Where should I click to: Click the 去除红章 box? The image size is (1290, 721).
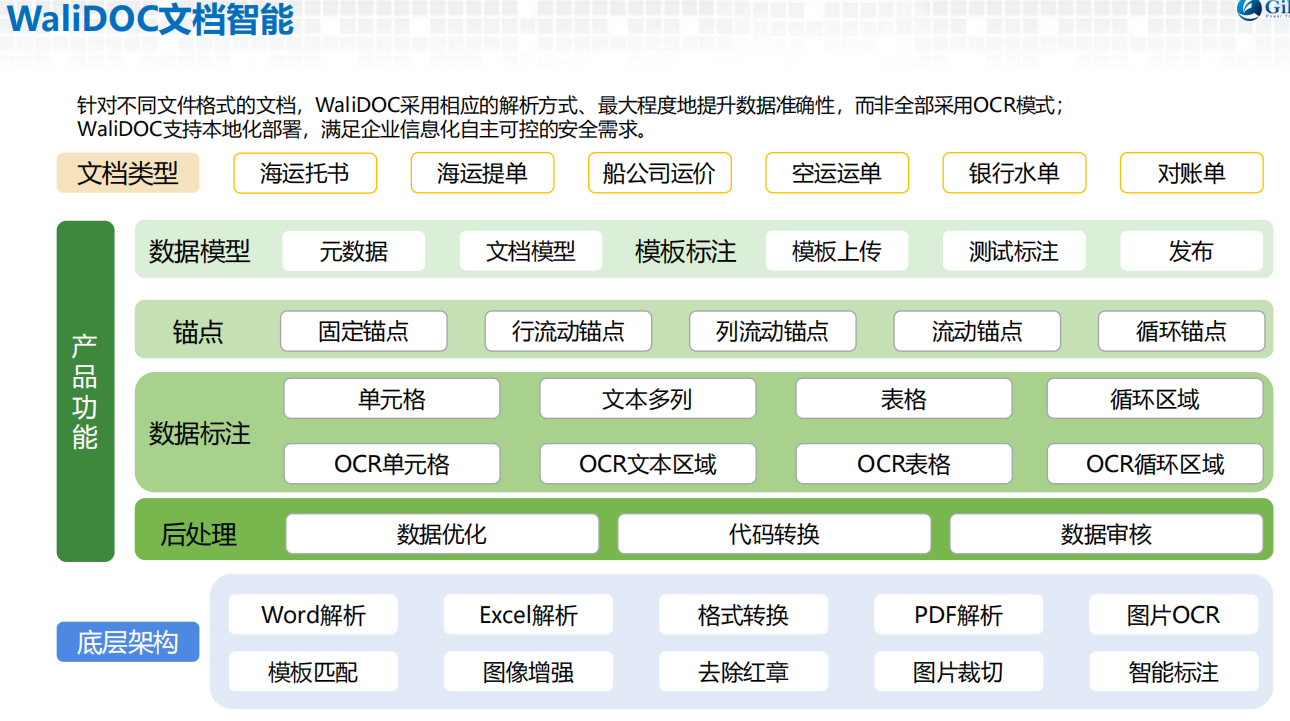tap(743, 672)
